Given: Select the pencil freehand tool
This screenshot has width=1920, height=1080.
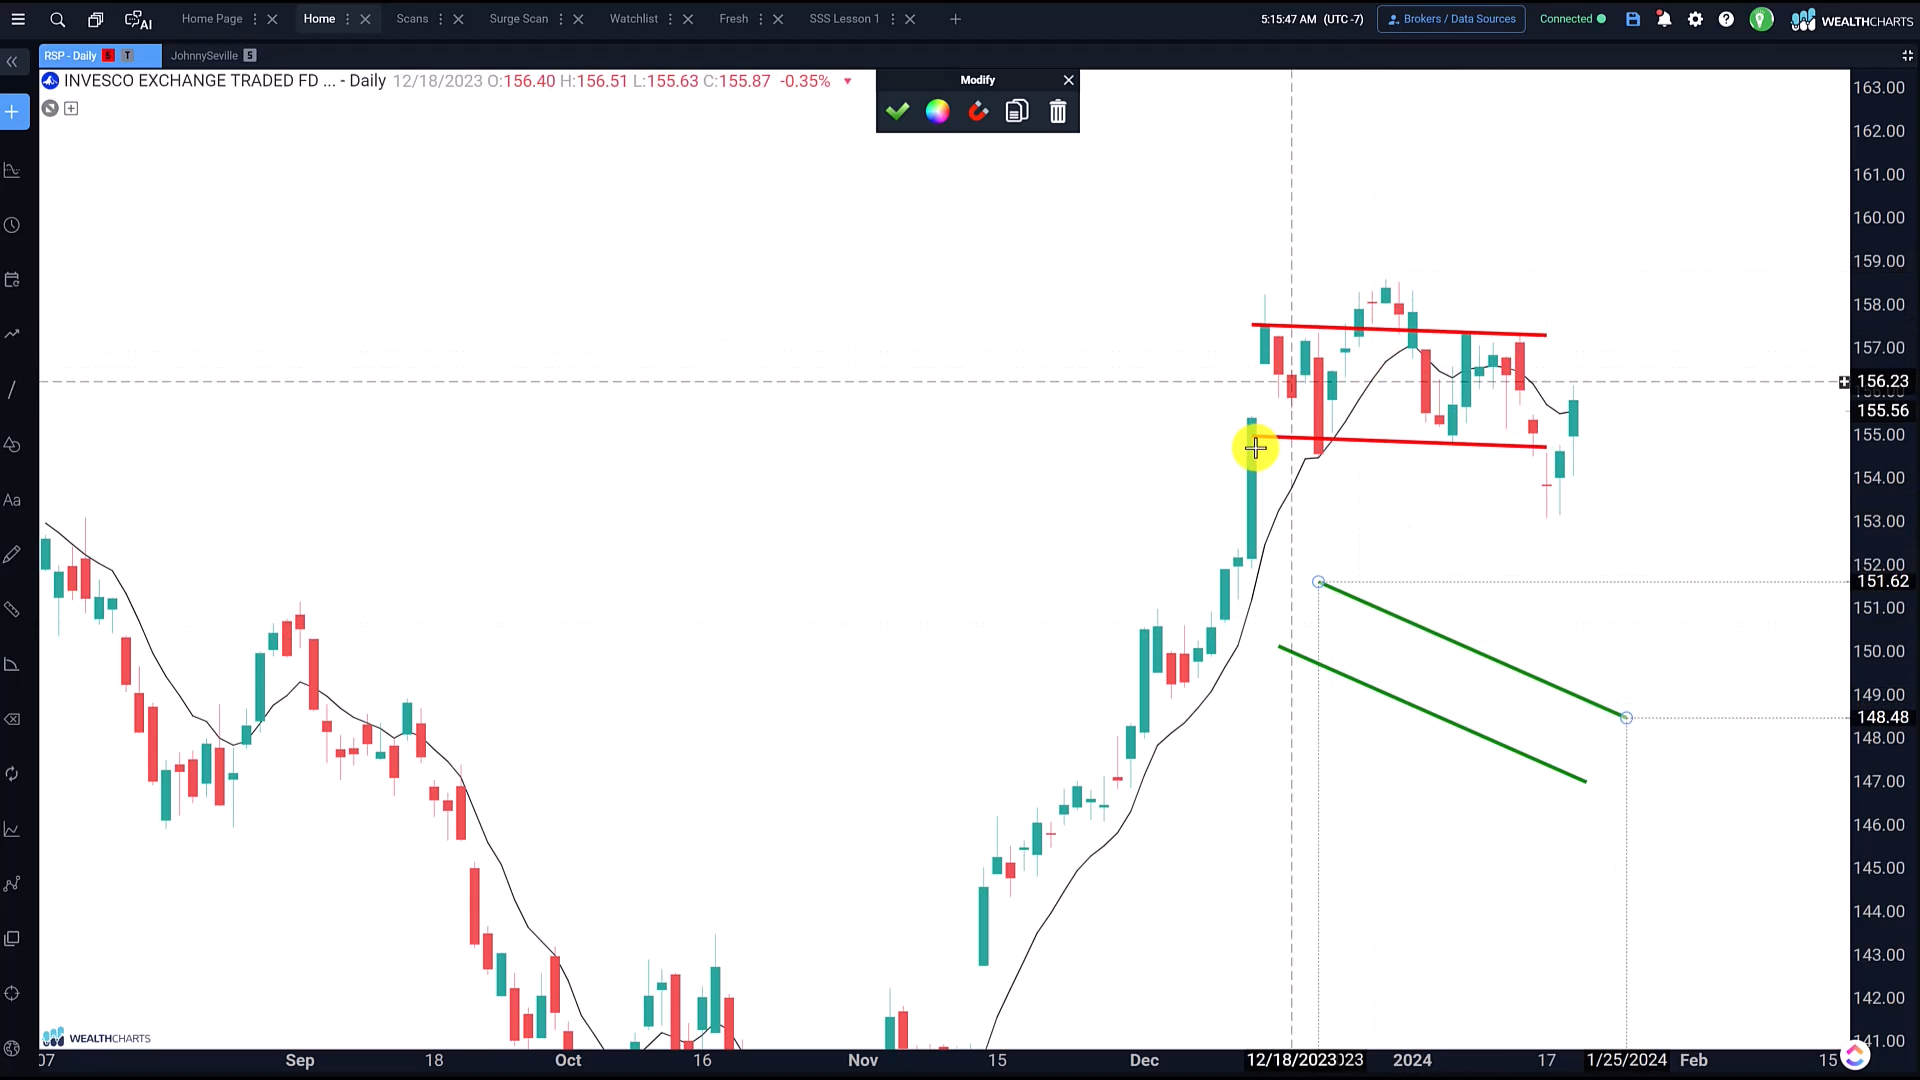Looking at the screenshot, I should 12,554.
